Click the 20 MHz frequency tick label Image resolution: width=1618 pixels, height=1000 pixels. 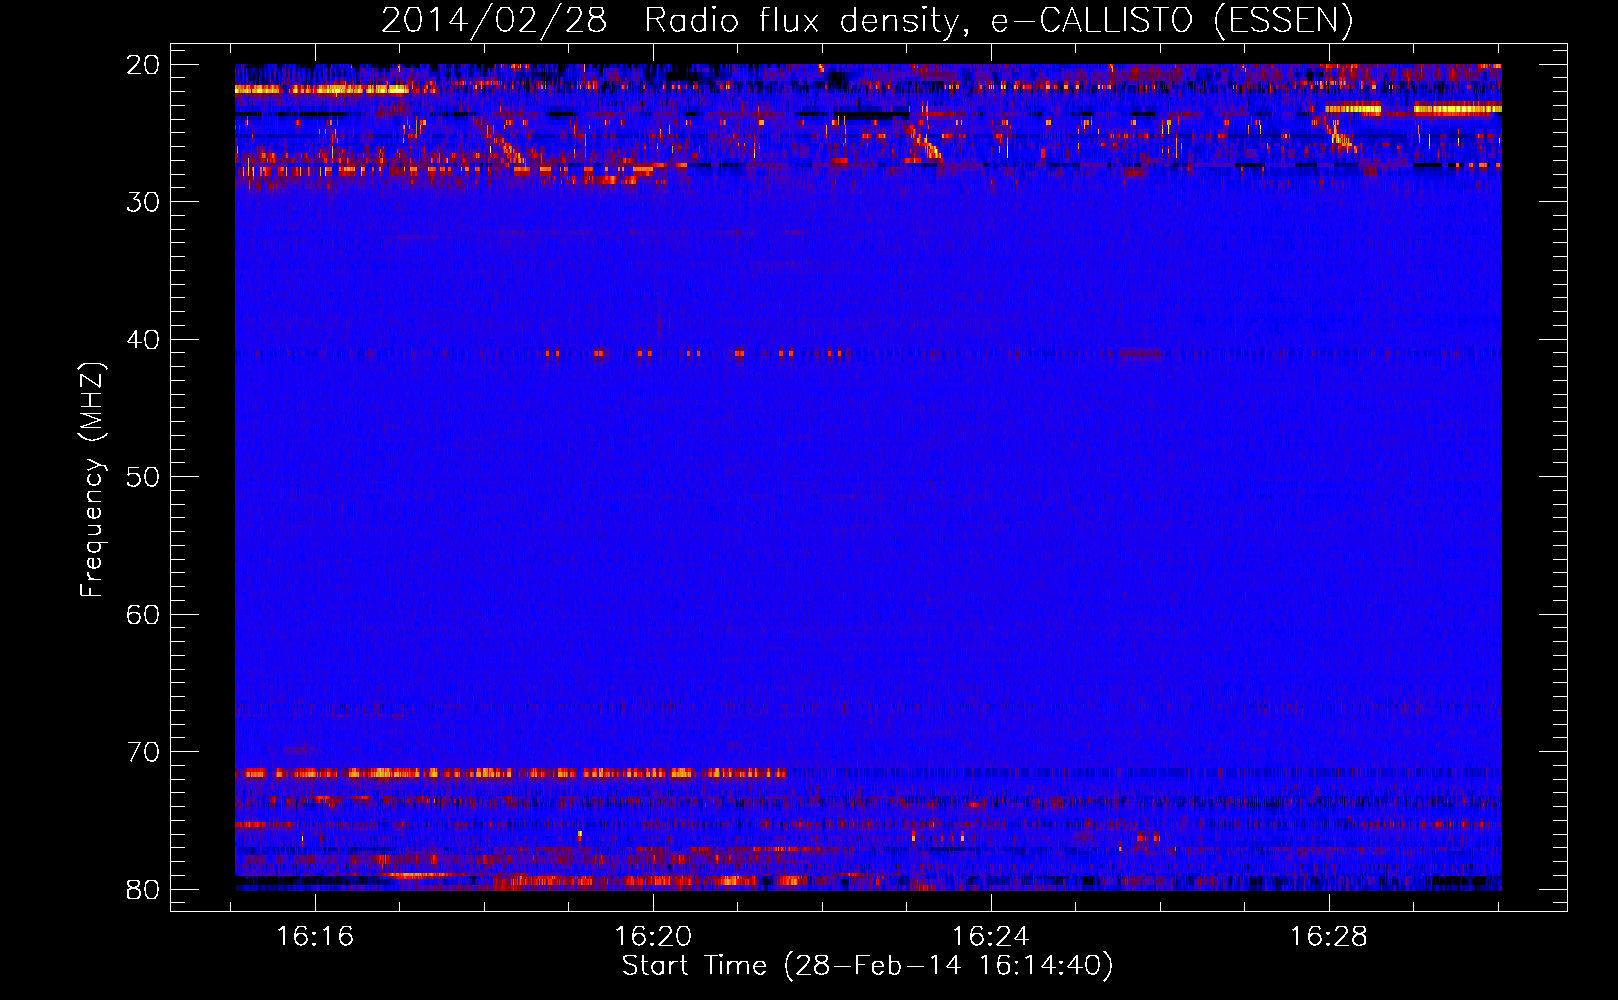click(144, 65)
